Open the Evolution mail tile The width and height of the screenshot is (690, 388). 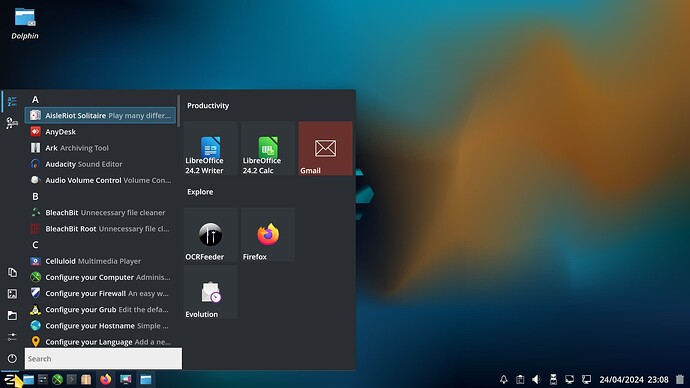[x=210, y=292]
